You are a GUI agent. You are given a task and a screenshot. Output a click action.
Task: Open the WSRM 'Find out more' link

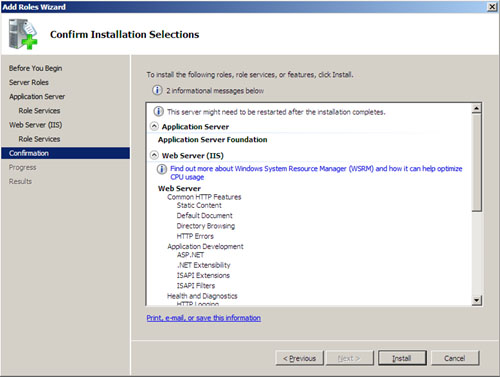[x=316, y=173]
